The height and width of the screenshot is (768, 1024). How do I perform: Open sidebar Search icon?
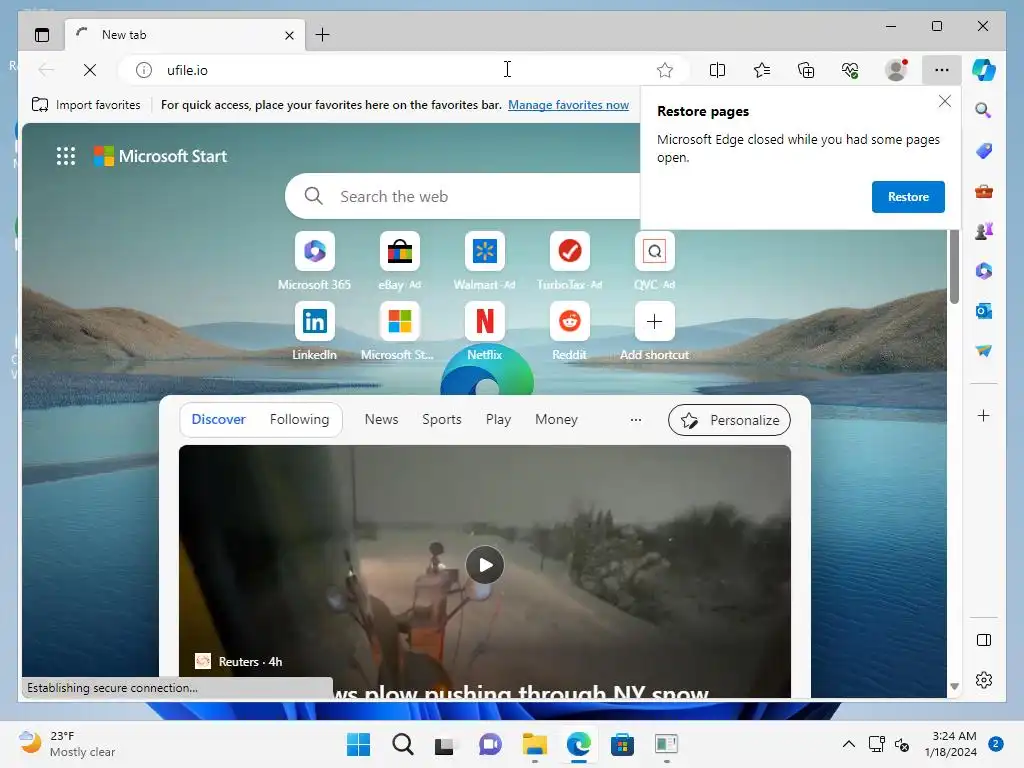point(984,110)
